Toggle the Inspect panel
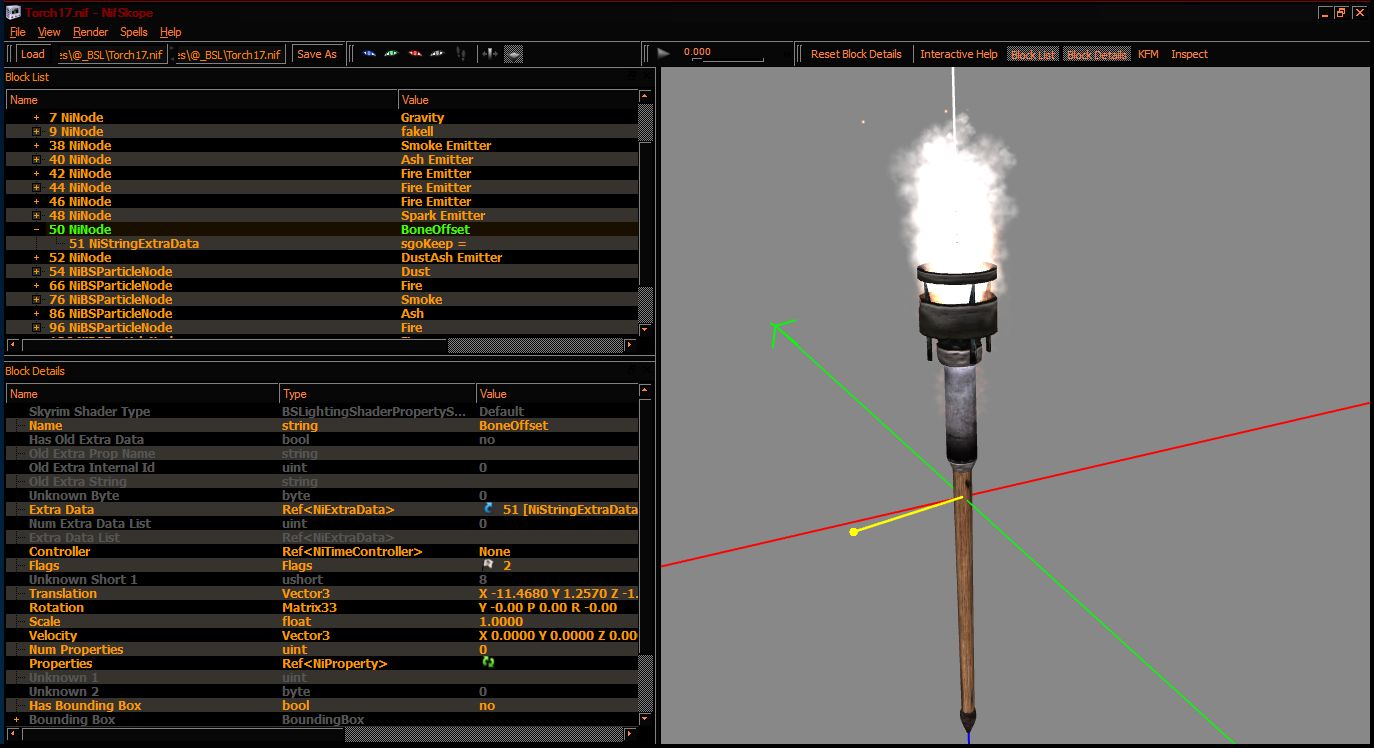Image resolution: width=1374 pixels, height=748 pixels. point(1189,54)
